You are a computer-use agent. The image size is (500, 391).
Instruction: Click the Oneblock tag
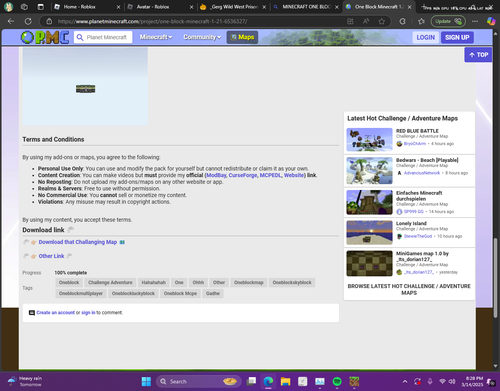click(x=69, y=283)
